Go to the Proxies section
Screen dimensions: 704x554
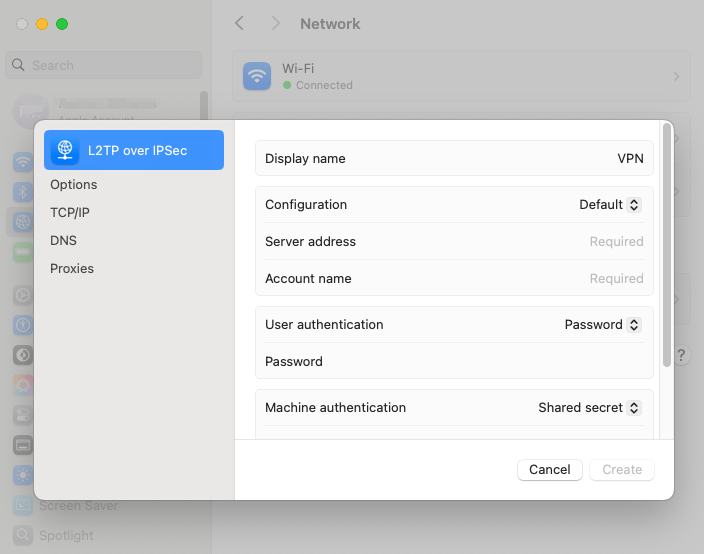point(72,268)
